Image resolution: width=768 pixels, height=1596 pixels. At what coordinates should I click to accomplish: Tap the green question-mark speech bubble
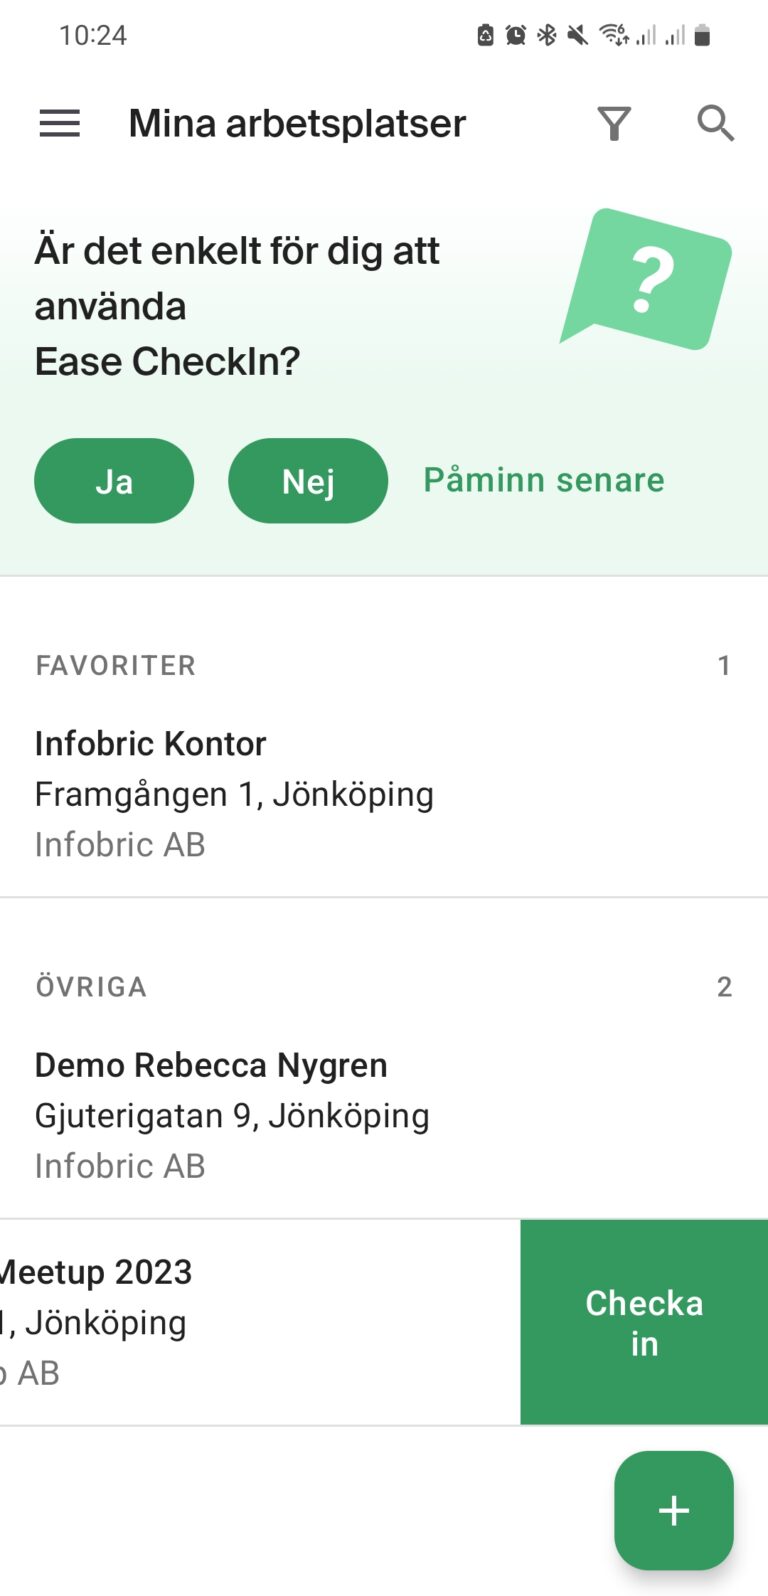[x=647, y=279]
